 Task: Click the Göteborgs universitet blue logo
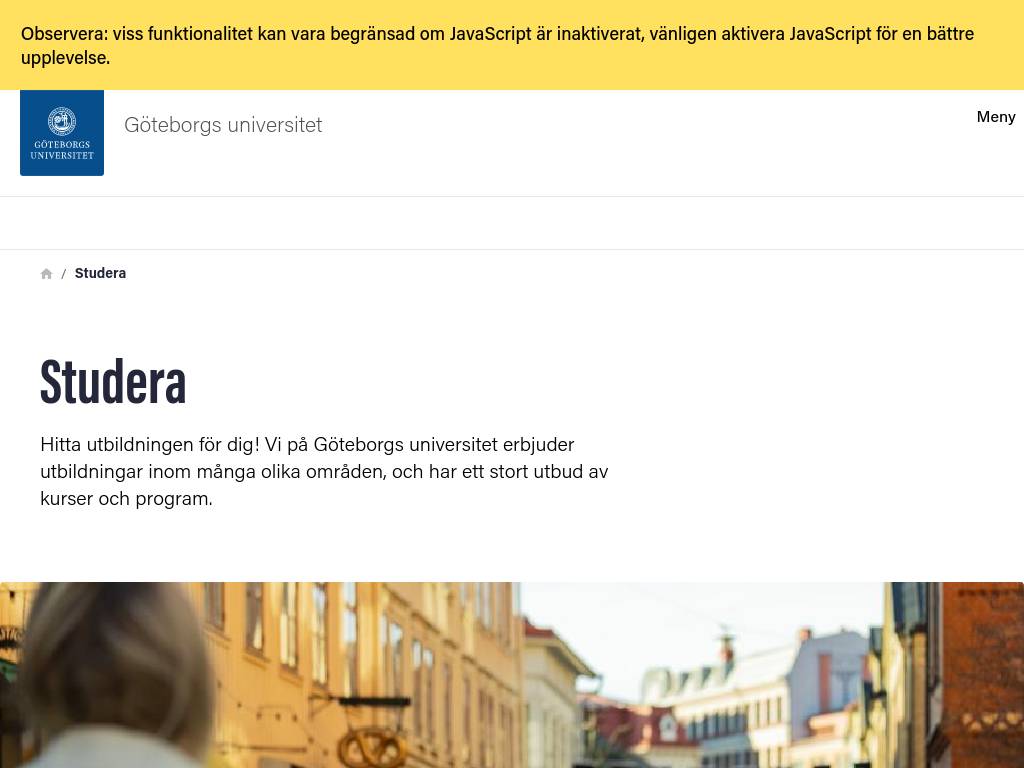coord(62,133)
